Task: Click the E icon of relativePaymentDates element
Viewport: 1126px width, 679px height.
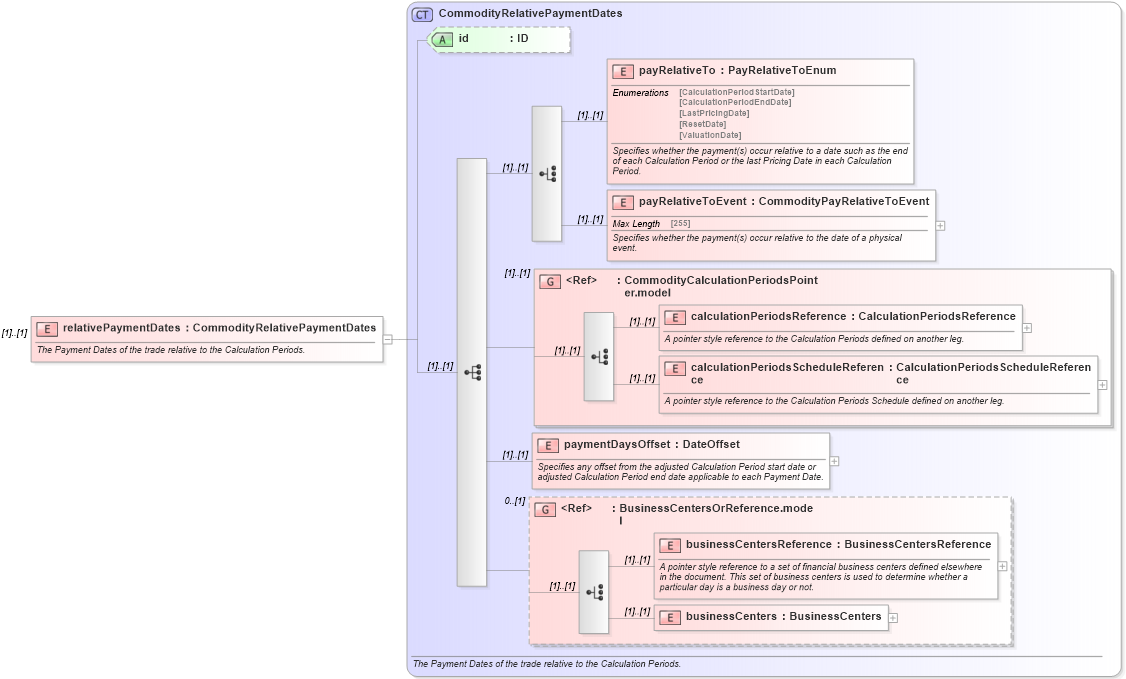Action: 47,329
